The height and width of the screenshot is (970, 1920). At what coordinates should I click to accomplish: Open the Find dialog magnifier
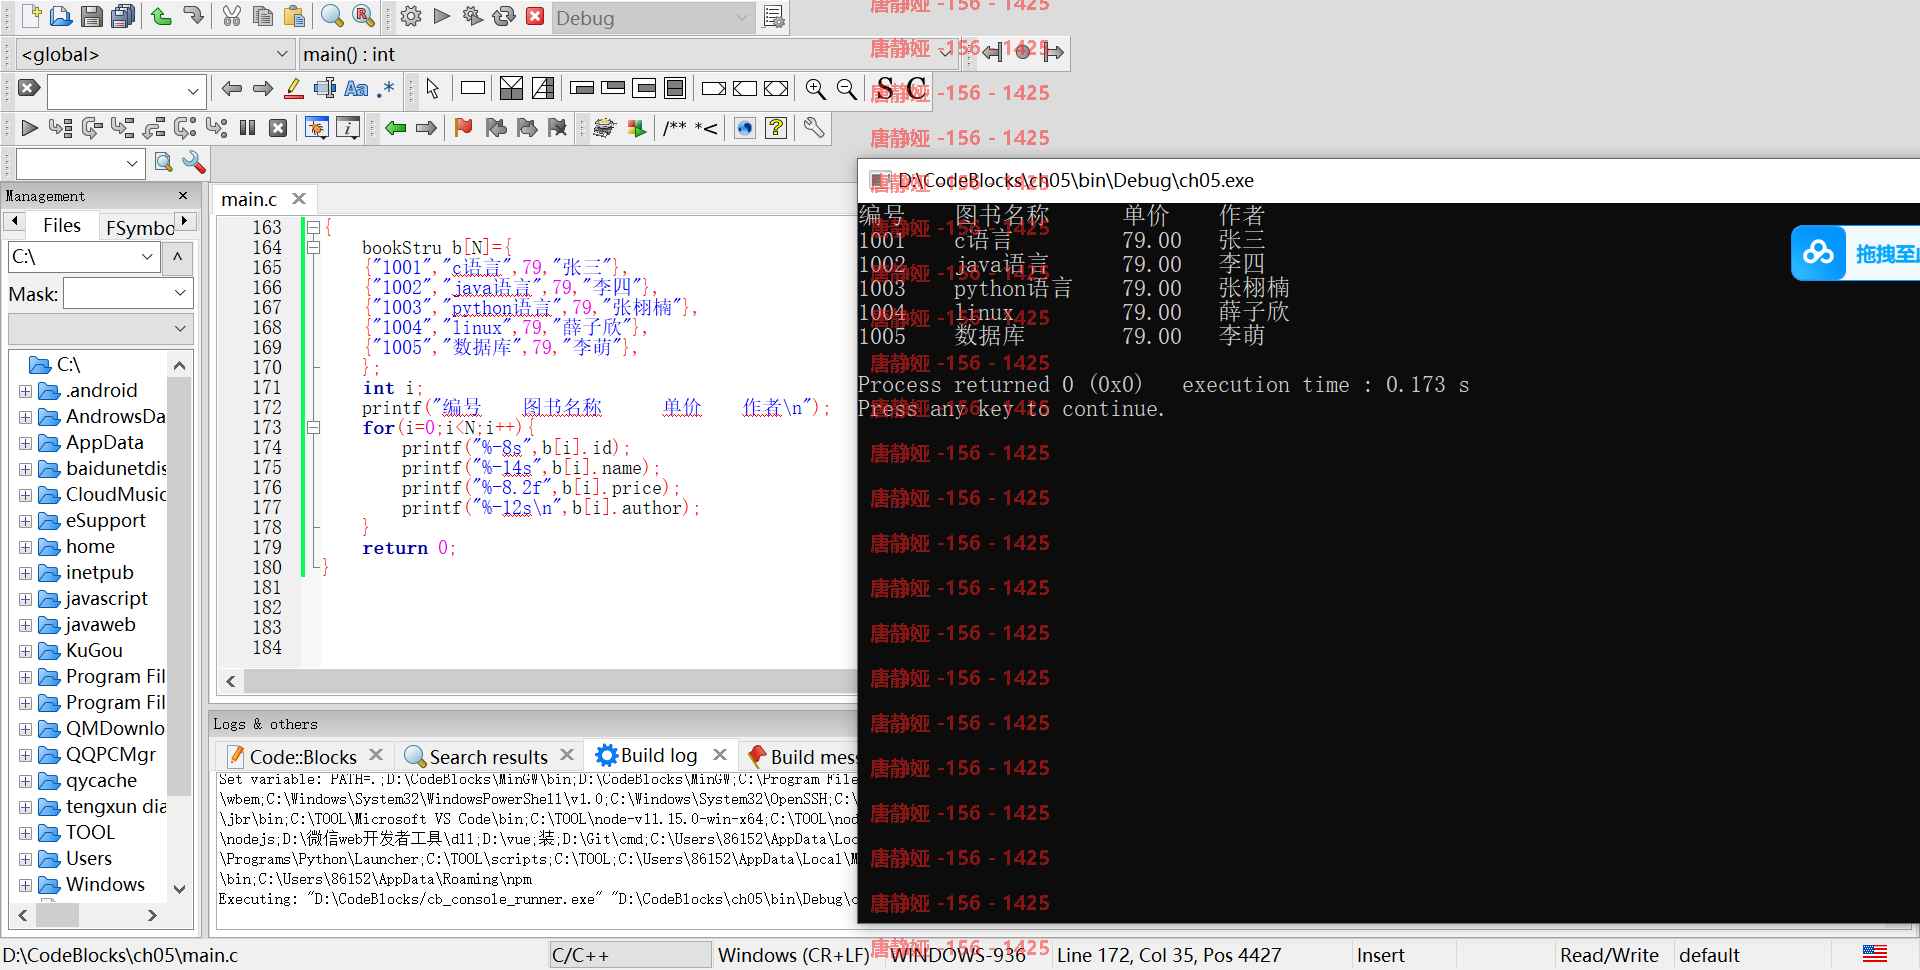tap(332, 16)
